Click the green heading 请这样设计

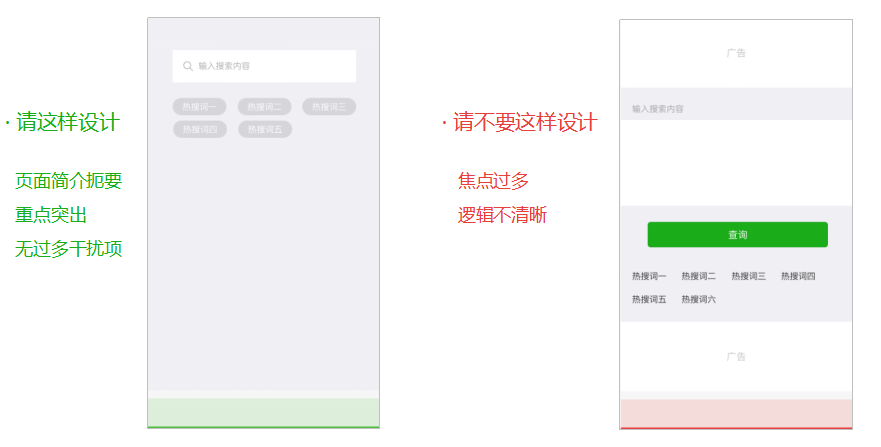coord(68,122)
